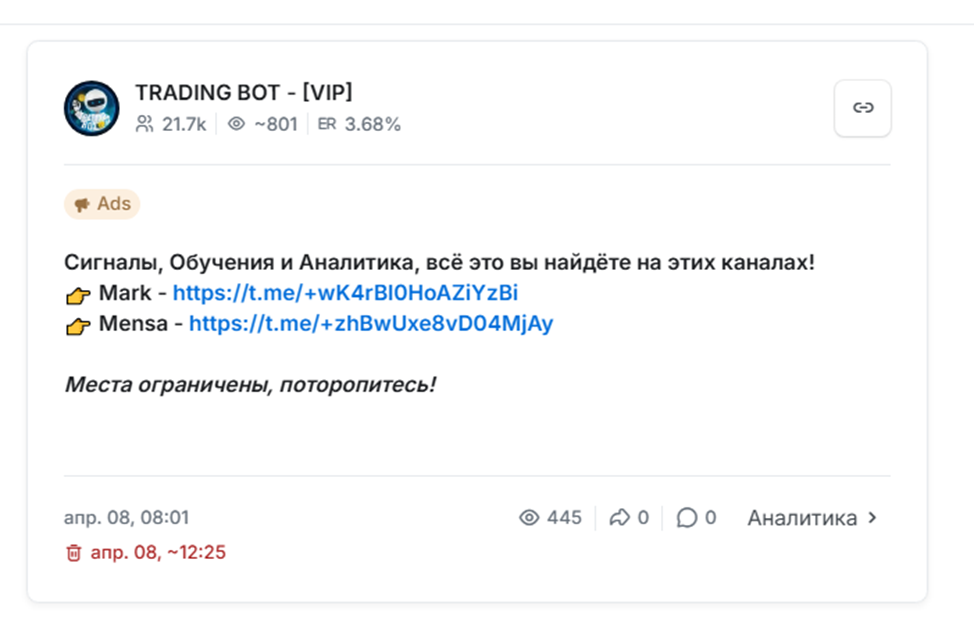This screenshot has height=617, width=974.
Task: Click the first pointing hand emoji beside Mark
Action: (x=78, y=295)
